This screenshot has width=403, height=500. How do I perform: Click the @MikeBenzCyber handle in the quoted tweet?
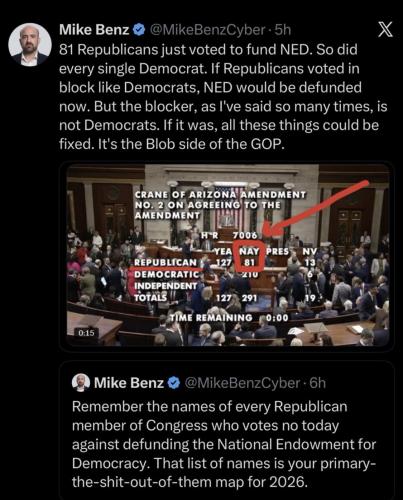(x=242, y=383)
